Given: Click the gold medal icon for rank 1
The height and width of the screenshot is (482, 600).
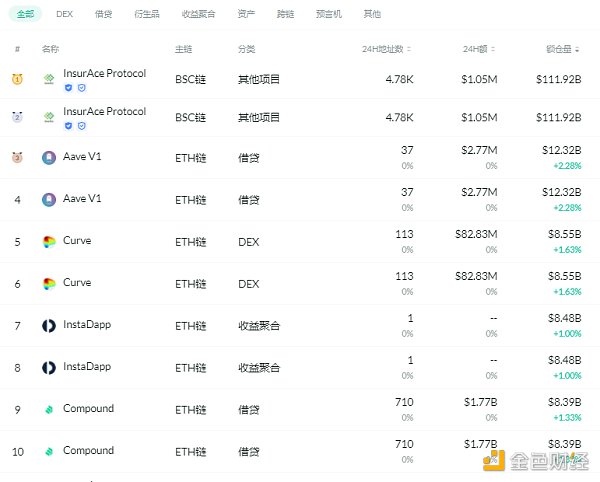Looking at the screenshot, I should coord(17,79).
